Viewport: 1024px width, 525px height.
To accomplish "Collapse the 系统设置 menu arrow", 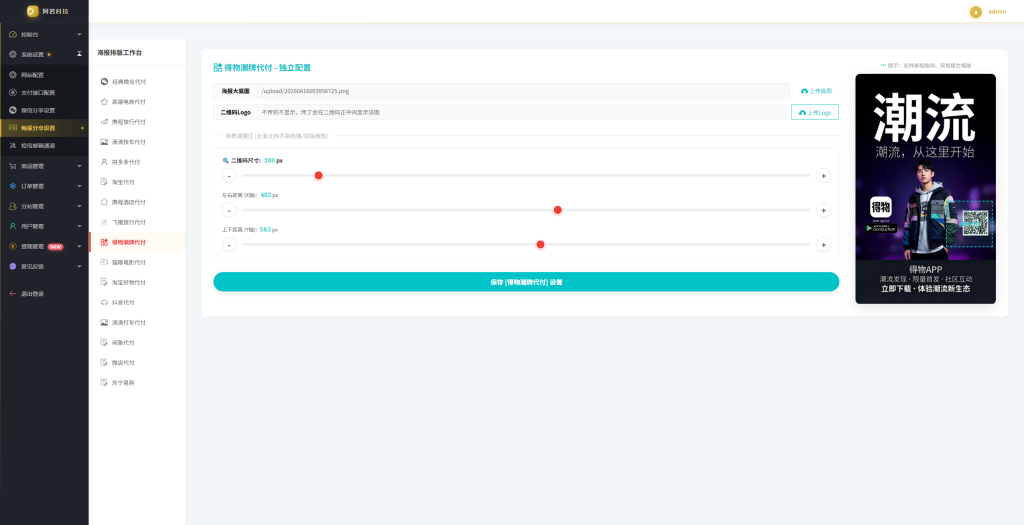I will (x=79, y=54).
